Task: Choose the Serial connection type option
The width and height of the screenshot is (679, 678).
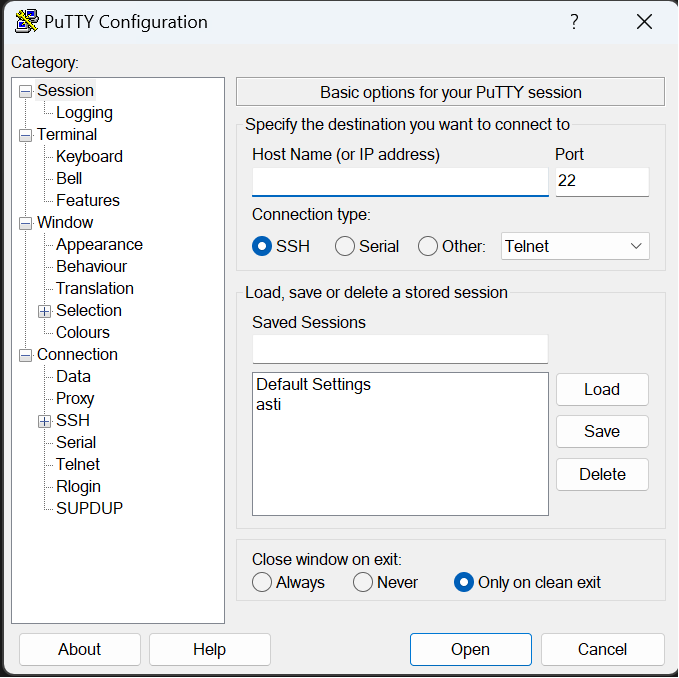Action: point(345,246)
